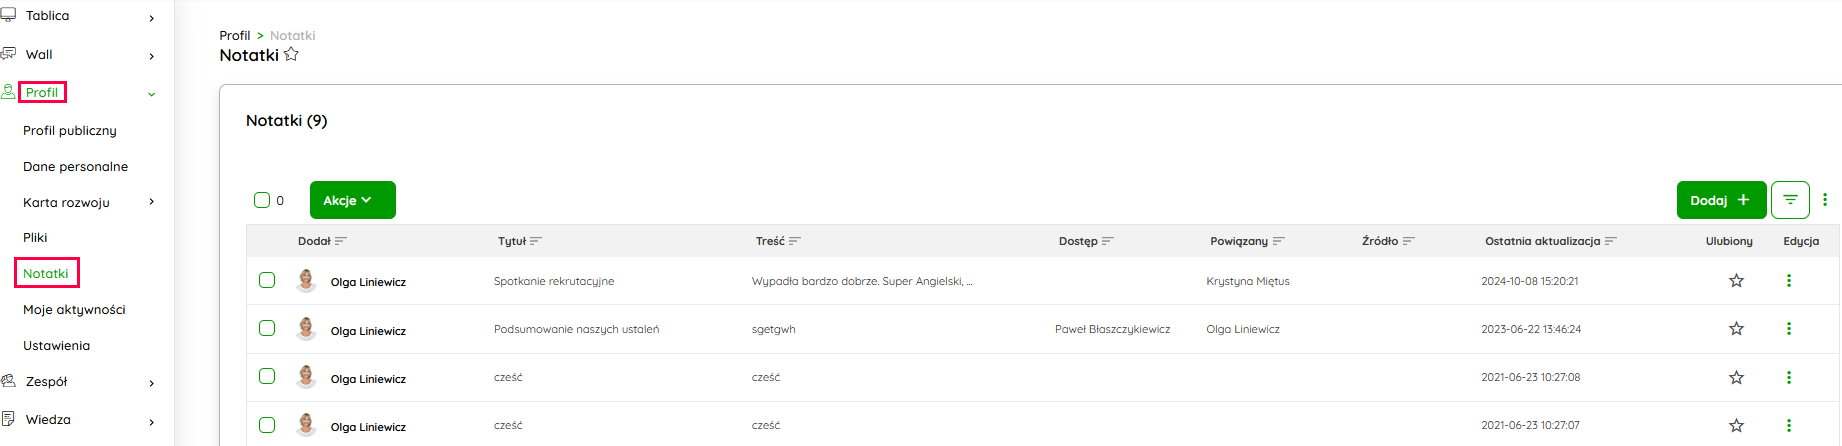Open Moje aktywności from the sidebar
The height and width of the screenshot is (446, 1842).
tap(74, 310)
